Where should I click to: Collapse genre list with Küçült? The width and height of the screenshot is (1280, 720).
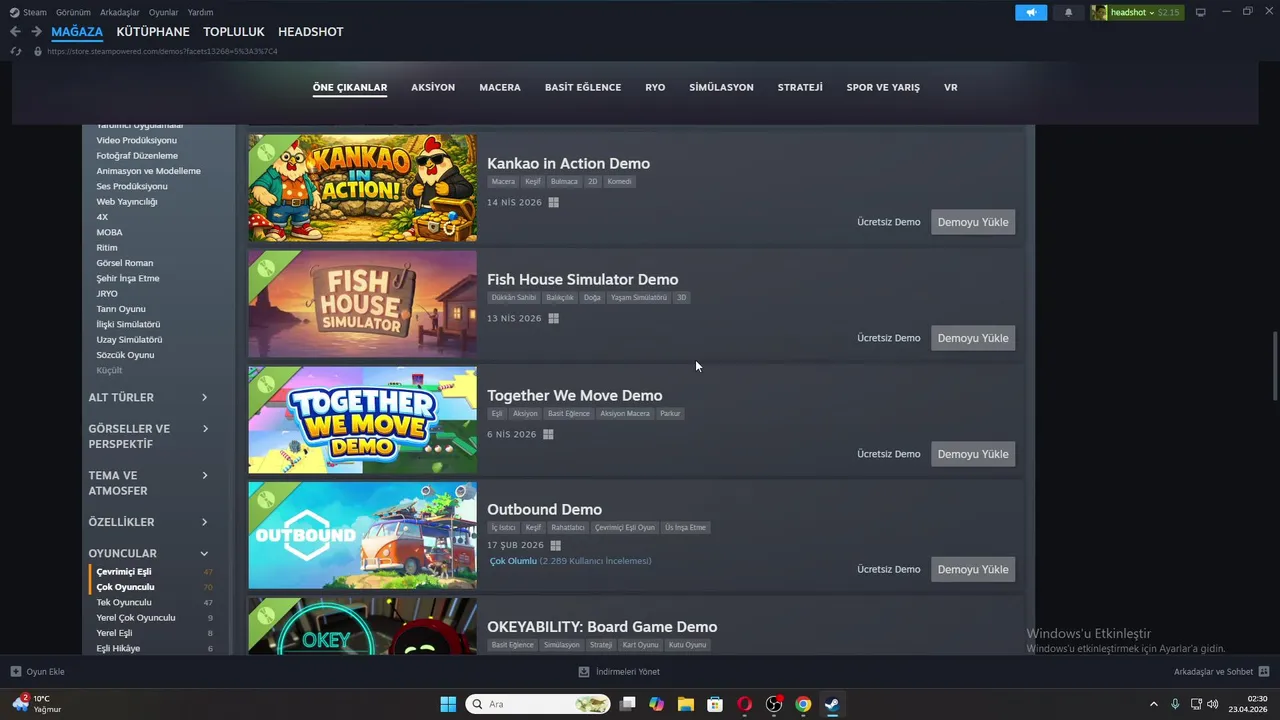(x=109, y=370)
